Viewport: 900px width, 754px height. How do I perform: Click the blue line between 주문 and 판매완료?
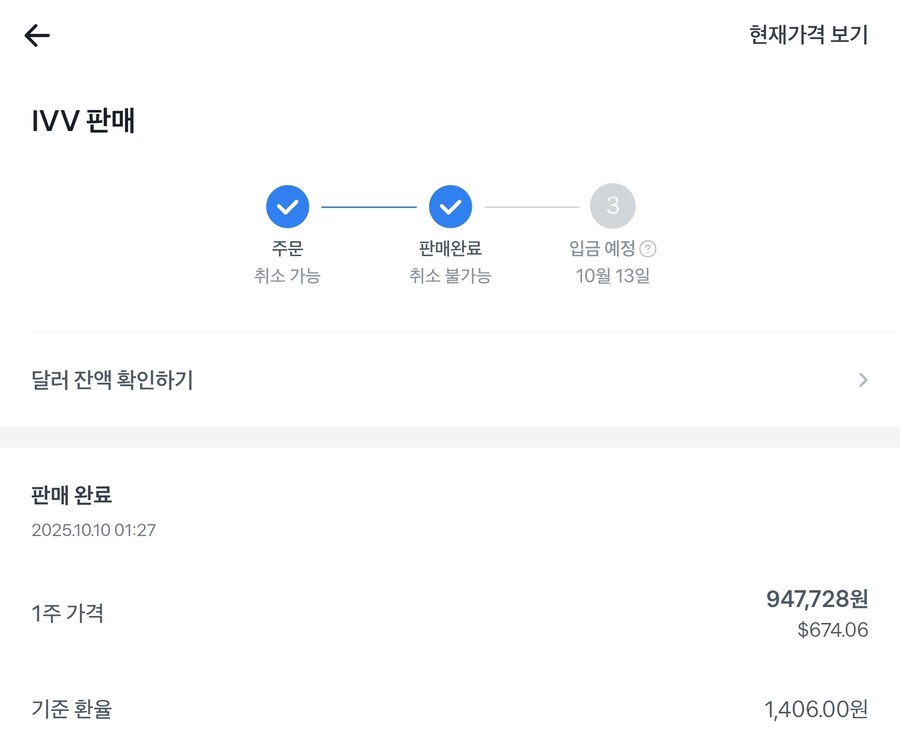(368, 207)
